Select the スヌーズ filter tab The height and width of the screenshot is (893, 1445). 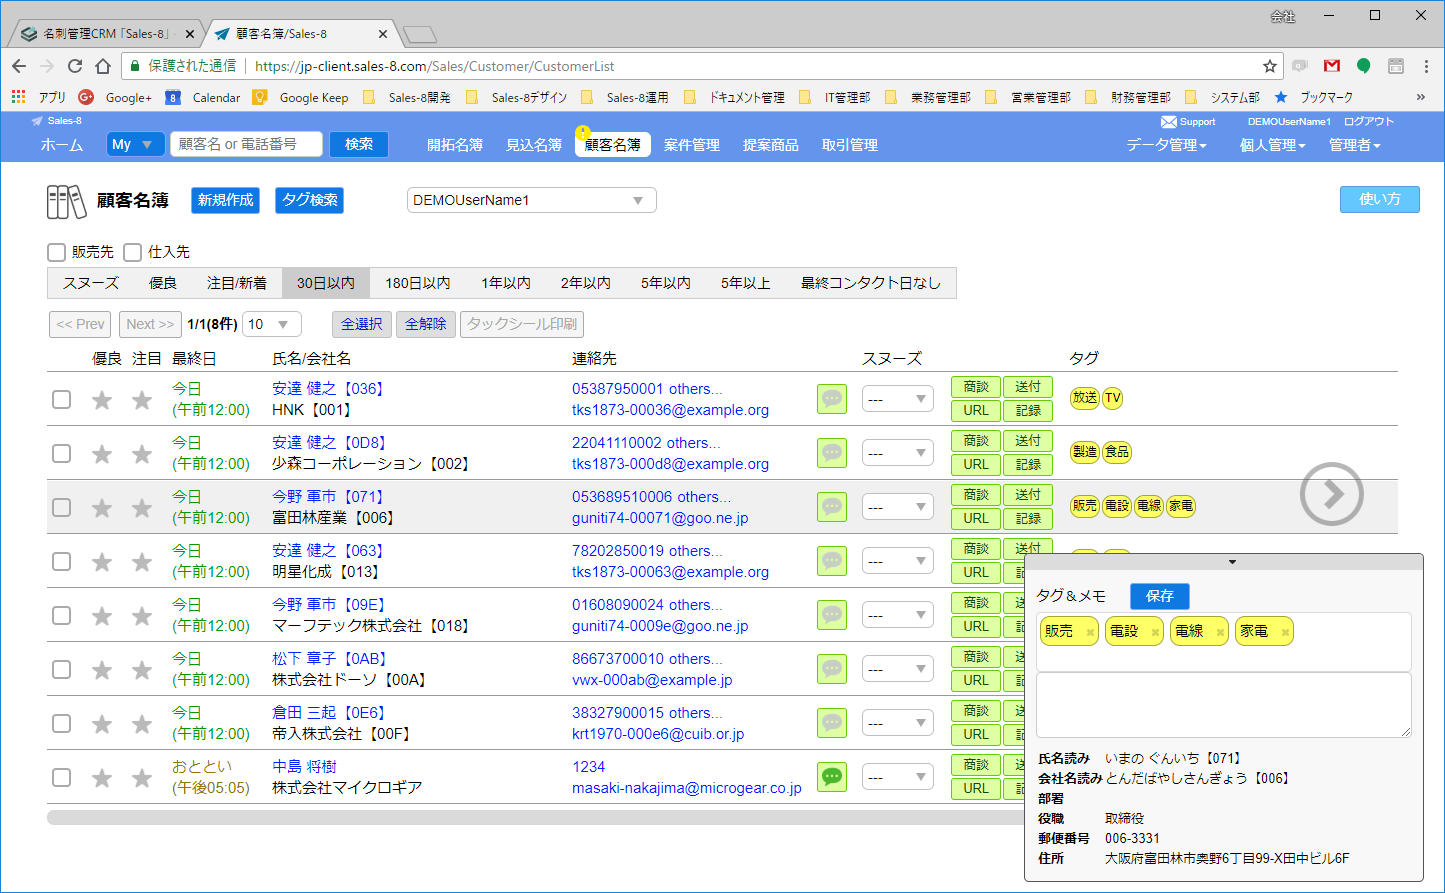click(91, 283)
